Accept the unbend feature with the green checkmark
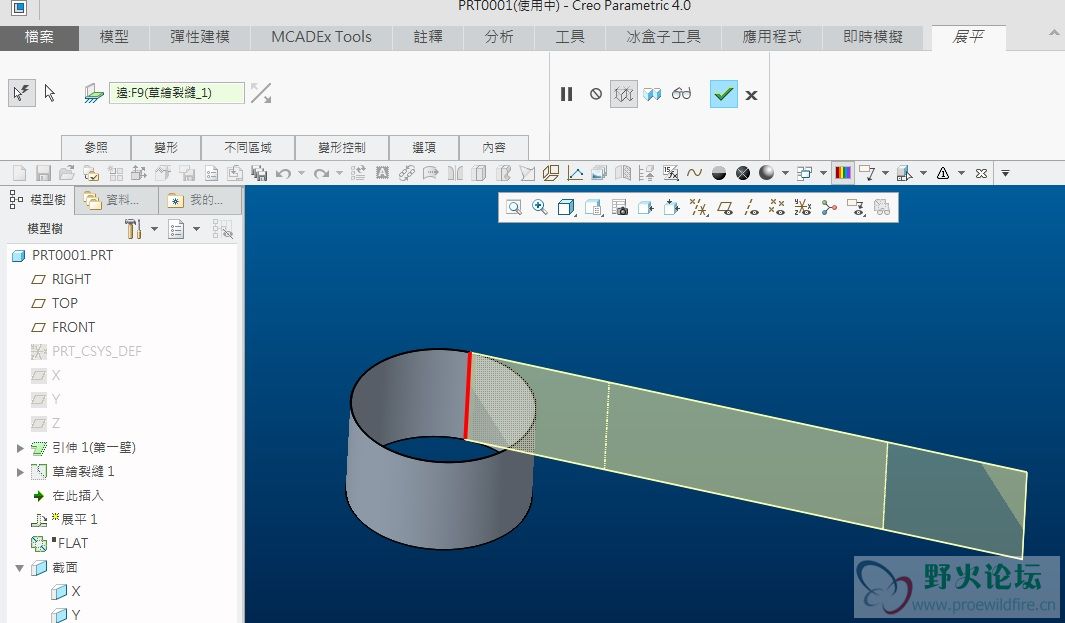 click(723, 94)
